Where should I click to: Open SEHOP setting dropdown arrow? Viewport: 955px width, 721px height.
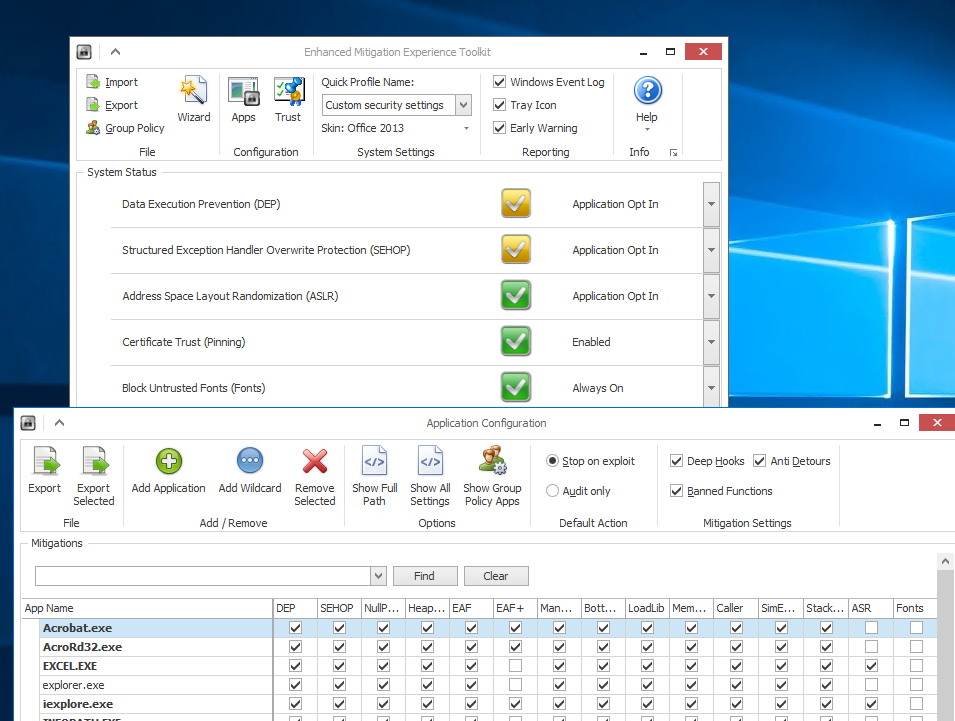pyautogui.click(x=711, y=250)
